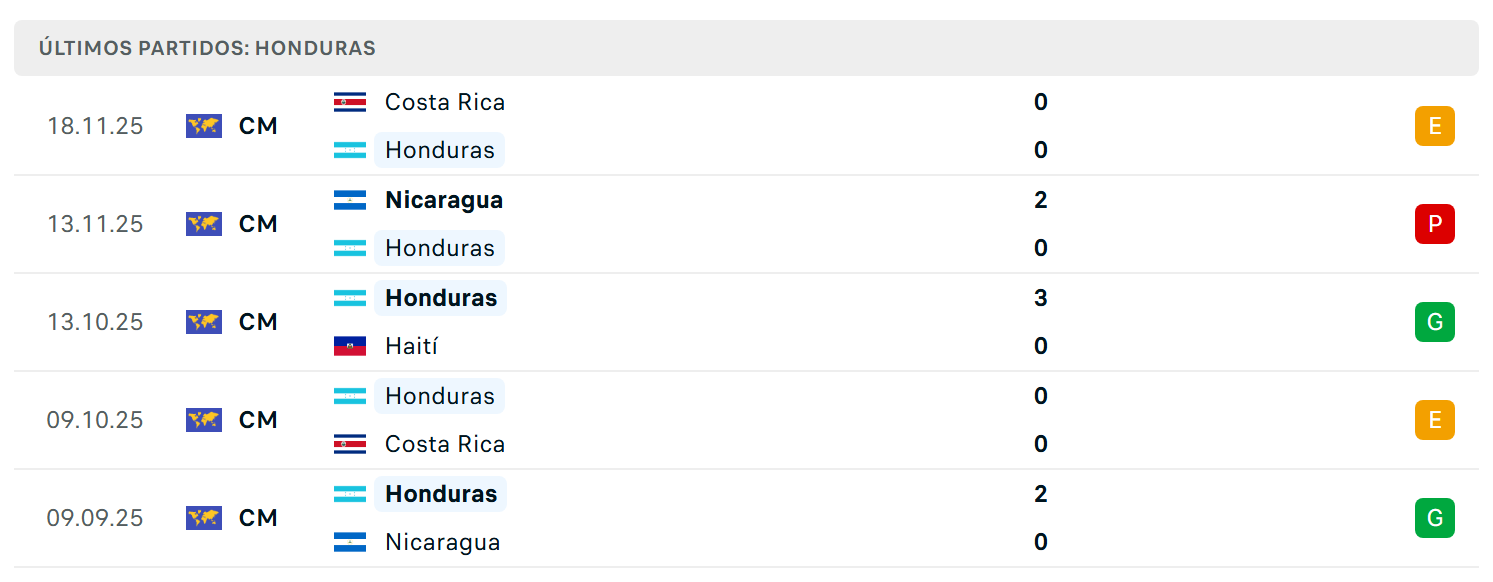Screen dimensions: 1493x582
Task: Click the Honduras flag in 13.10.25 match
Action: pos(350,298)
